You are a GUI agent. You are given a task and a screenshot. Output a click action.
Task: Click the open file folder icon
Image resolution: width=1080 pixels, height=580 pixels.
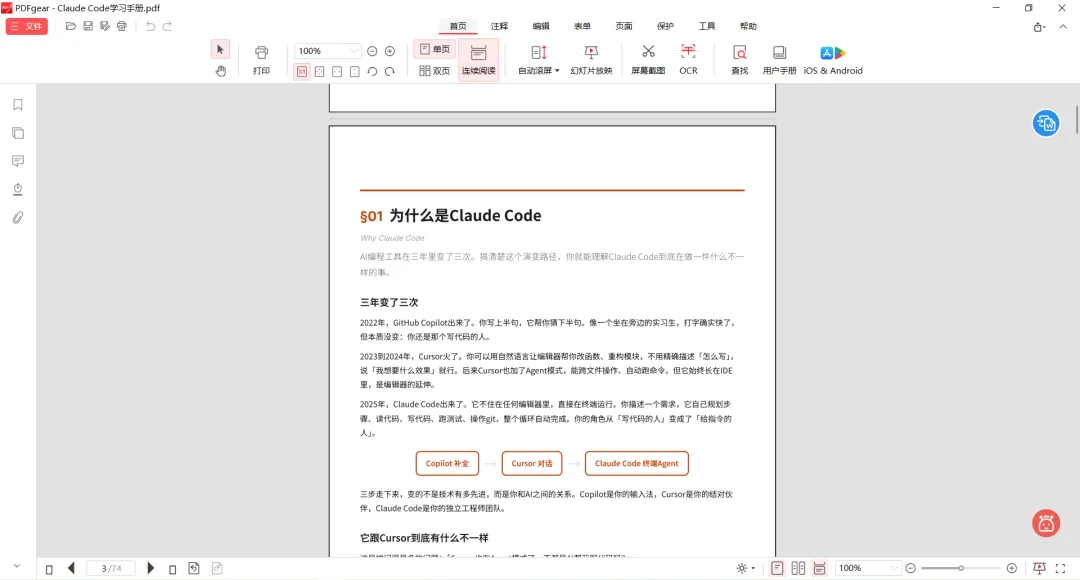(70, 26)
